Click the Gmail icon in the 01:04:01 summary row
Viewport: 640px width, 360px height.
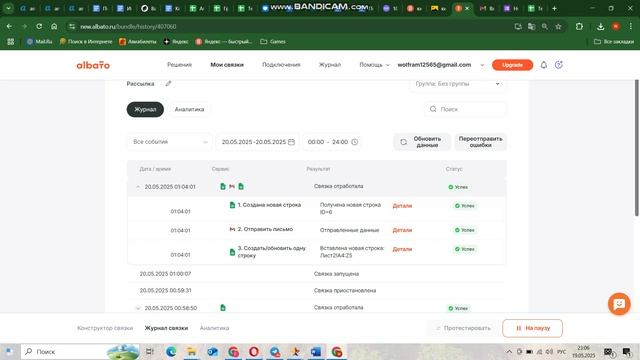click(x=232, y=187)
